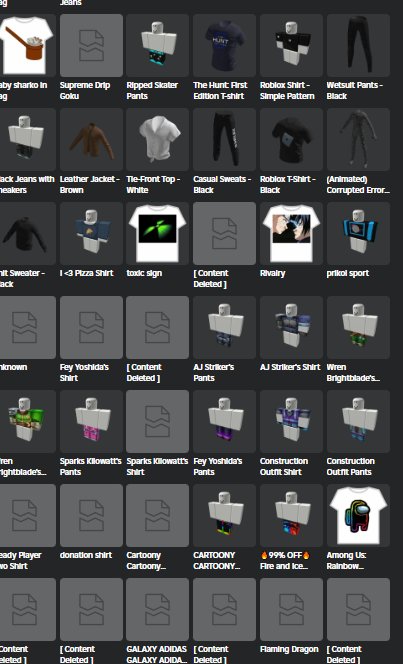Click the 'Construction Outfit Pants' title
403x664 pixels.
tap(351, 467)
